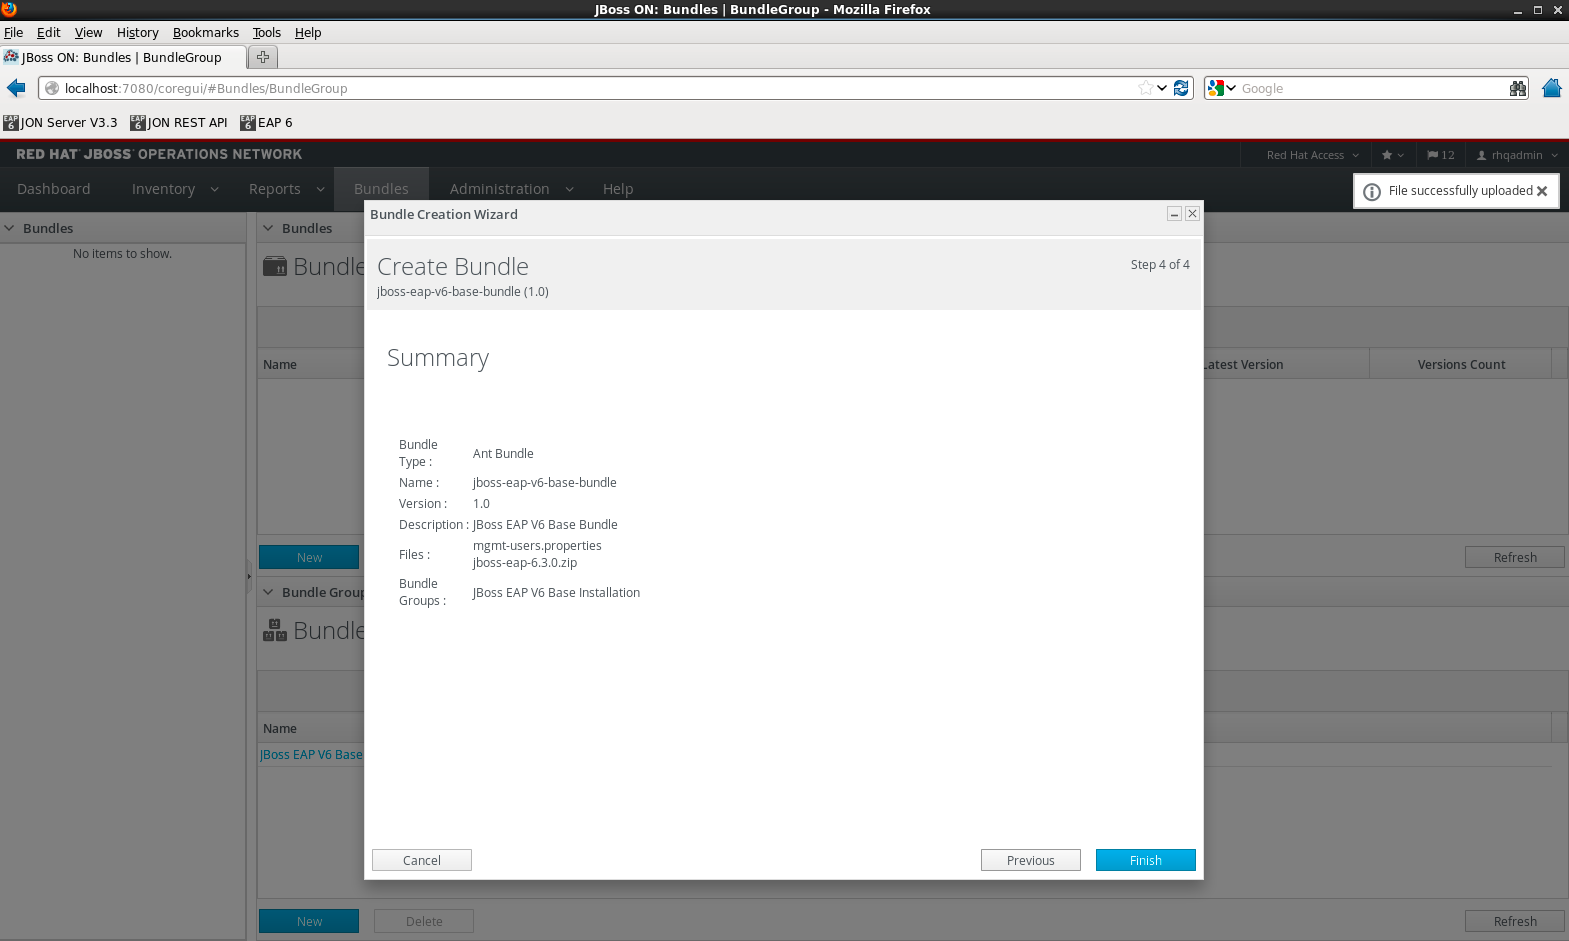Click the browser URL address field
The image size is (1569, 941).
click(600, 88)
